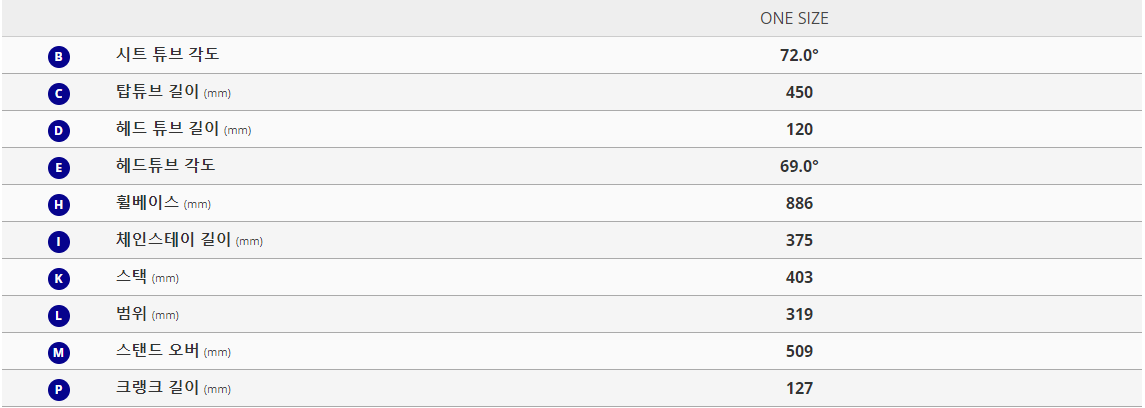Click the 시트 튜브 각도 label

coord(167,55)
